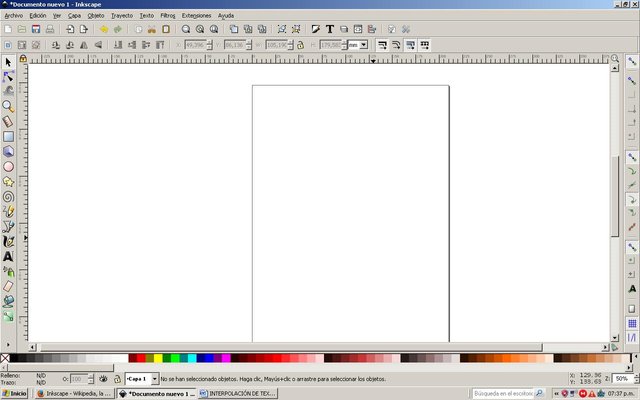
Task: Open the Archivo menu
Action: click(x=13, y=16)
